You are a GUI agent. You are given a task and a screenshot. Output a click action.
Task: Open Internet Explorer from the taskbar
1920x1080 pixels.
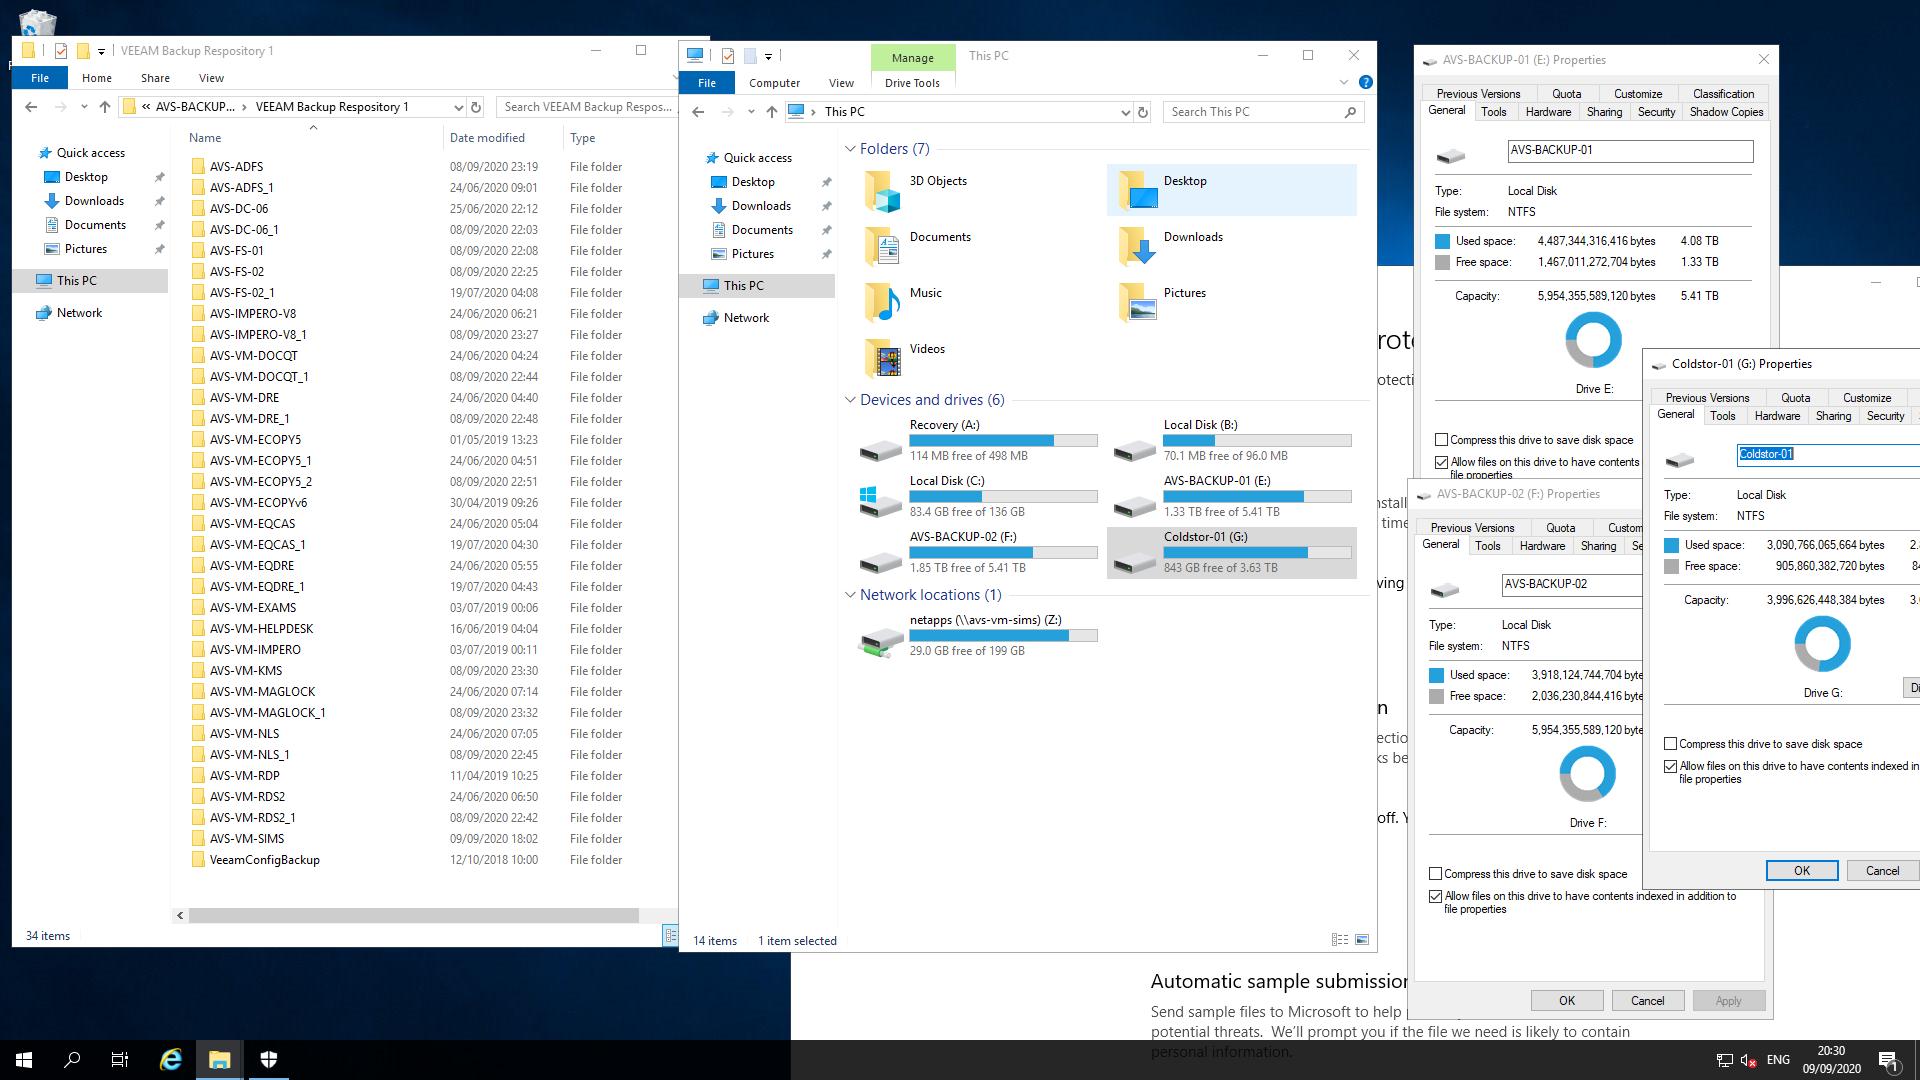[171, 1059]
